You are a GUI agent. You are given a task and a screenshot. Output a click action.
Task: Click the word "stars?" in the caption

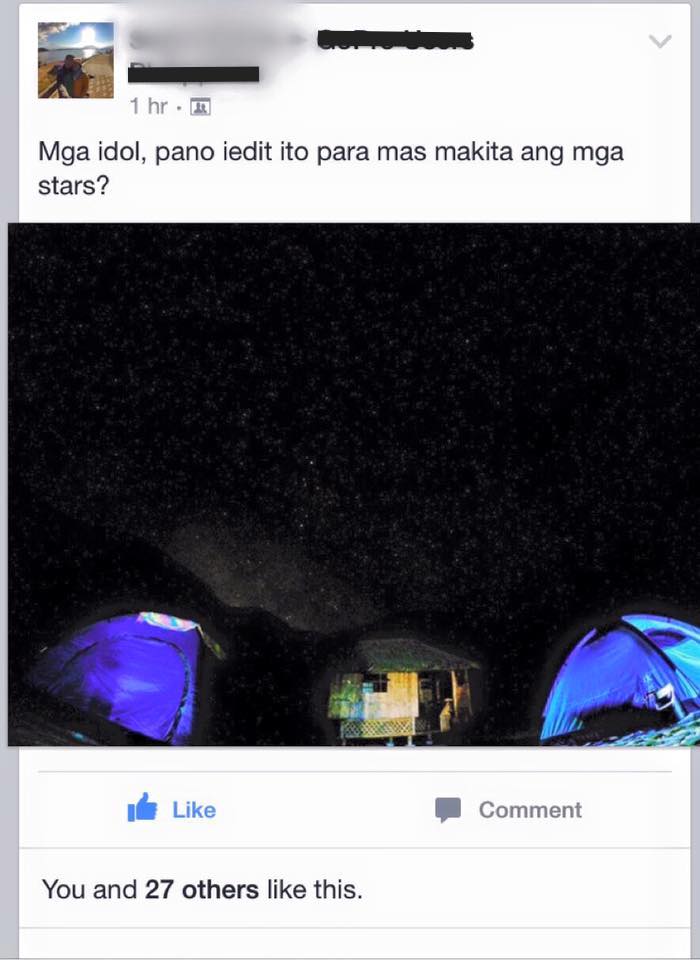tap(73, 186)
